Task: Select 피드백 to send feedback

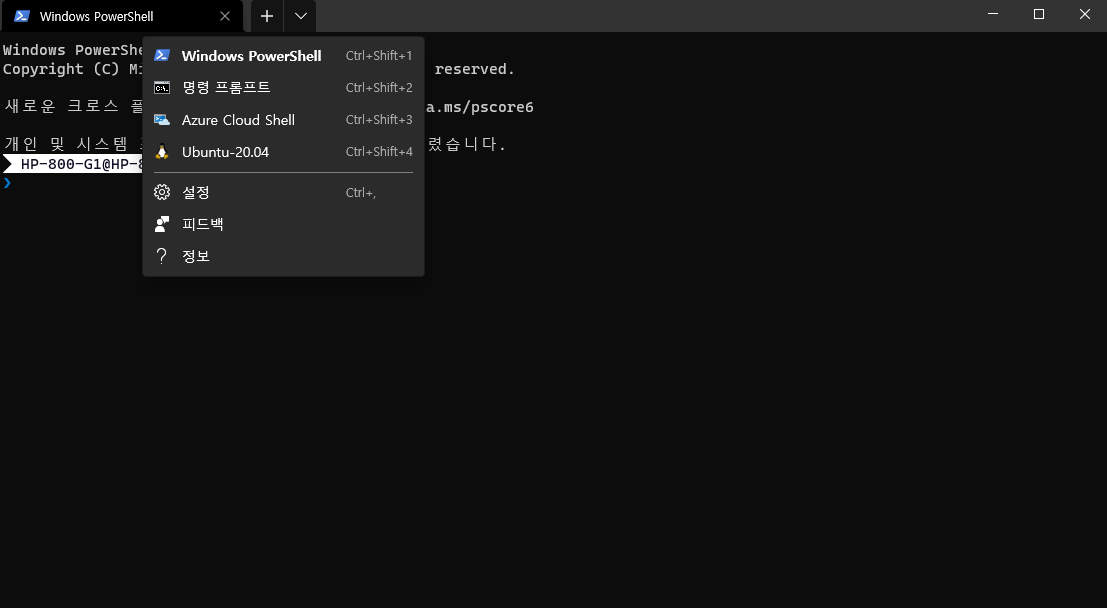Action: pos(203,223)
